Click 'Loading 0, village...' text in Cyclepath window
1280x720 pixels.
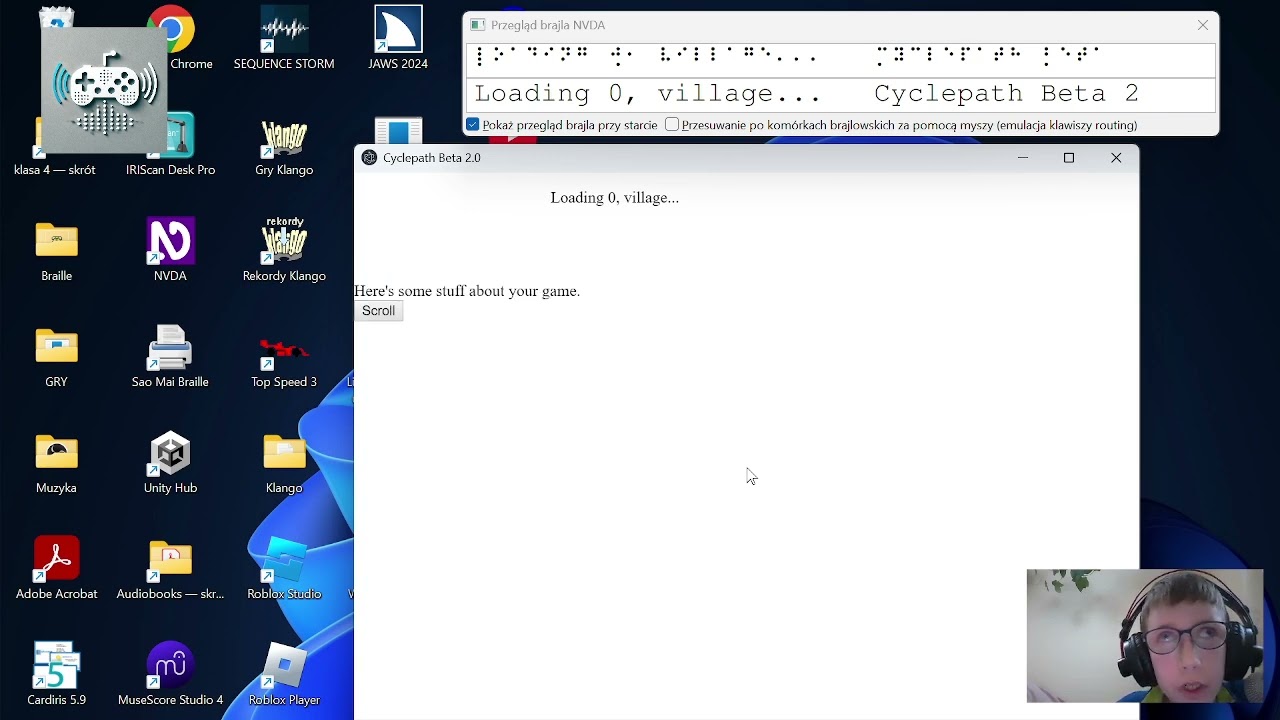click(x=614, y=198)
